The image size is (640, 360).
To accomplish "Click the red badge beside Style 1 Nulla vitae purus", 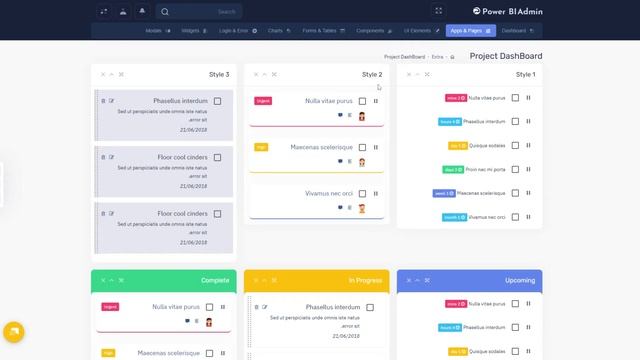I will pyautogui.click(x=456, y=98).
